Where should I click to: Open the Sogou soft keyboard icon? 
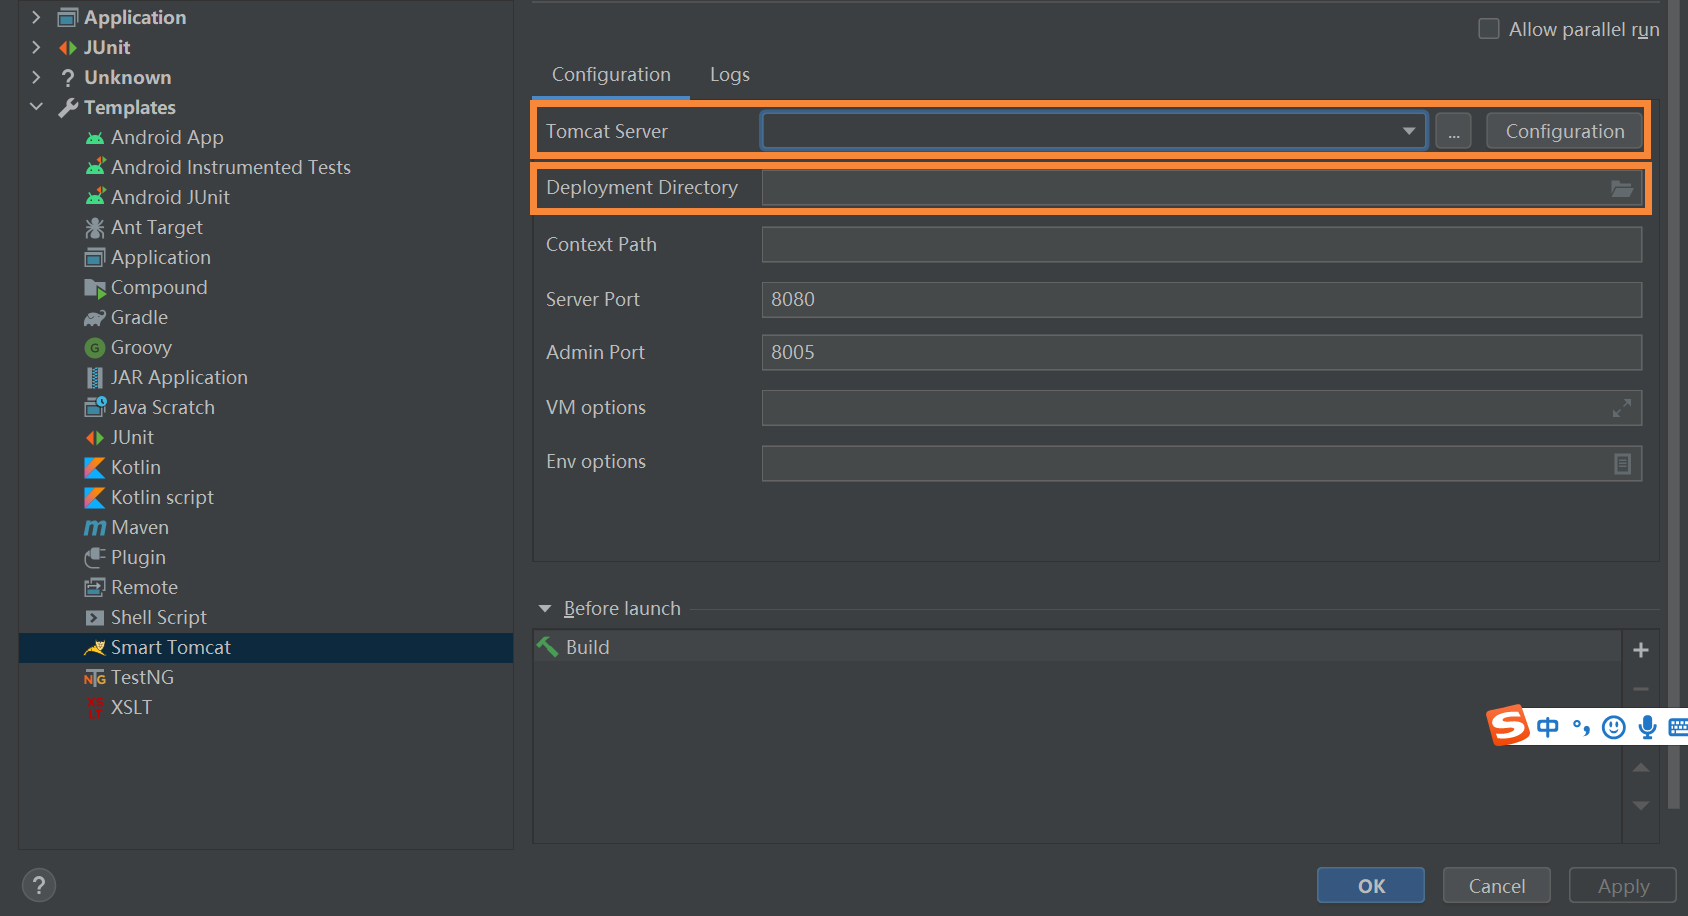click(1678, 727)
